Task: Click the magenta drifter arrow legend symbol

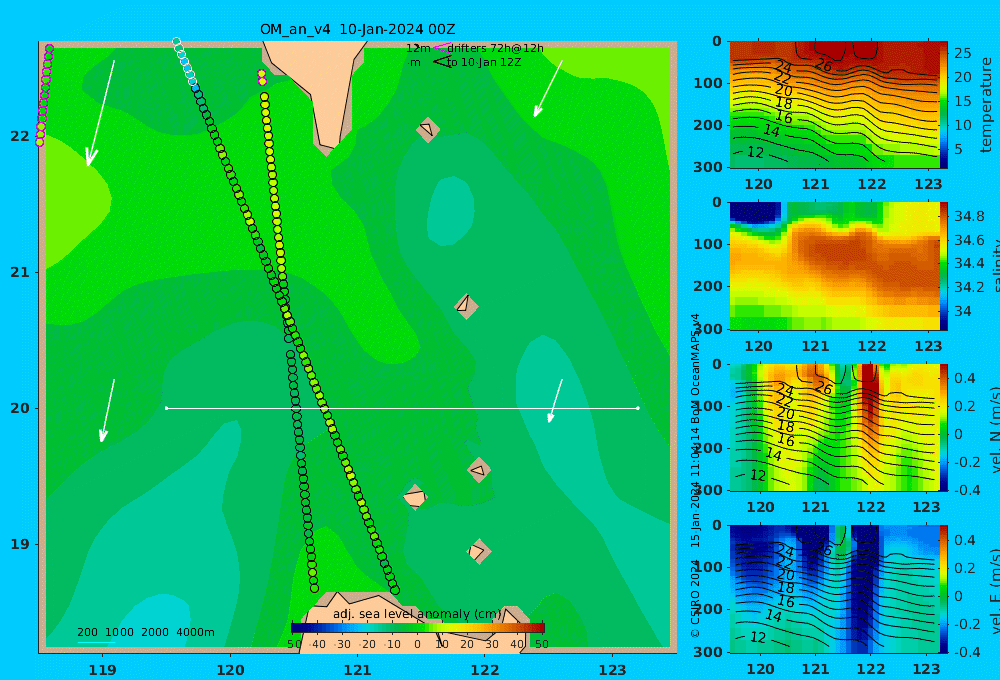Action: click(x=441, y=47)
